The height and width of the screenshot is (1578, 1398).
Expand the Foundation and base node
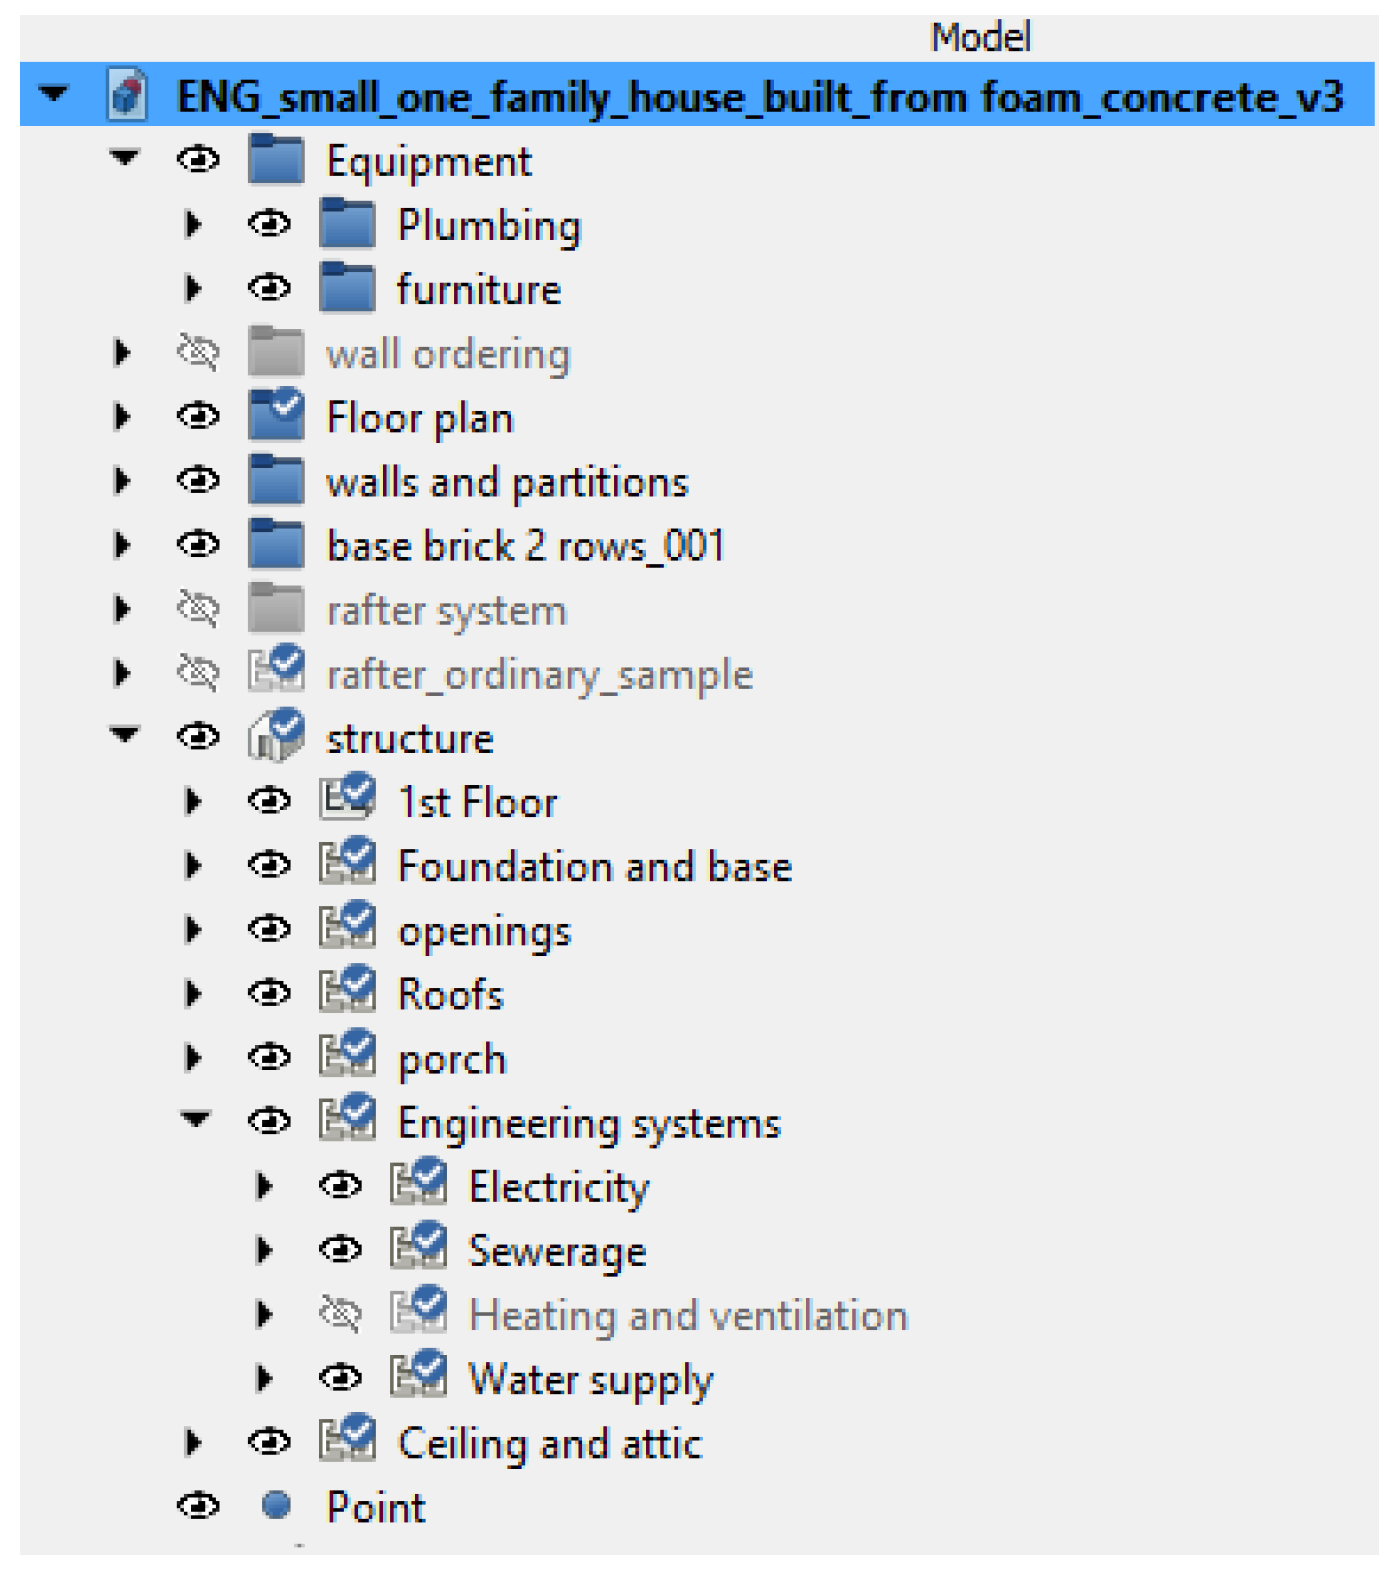[x=193, y=865]
